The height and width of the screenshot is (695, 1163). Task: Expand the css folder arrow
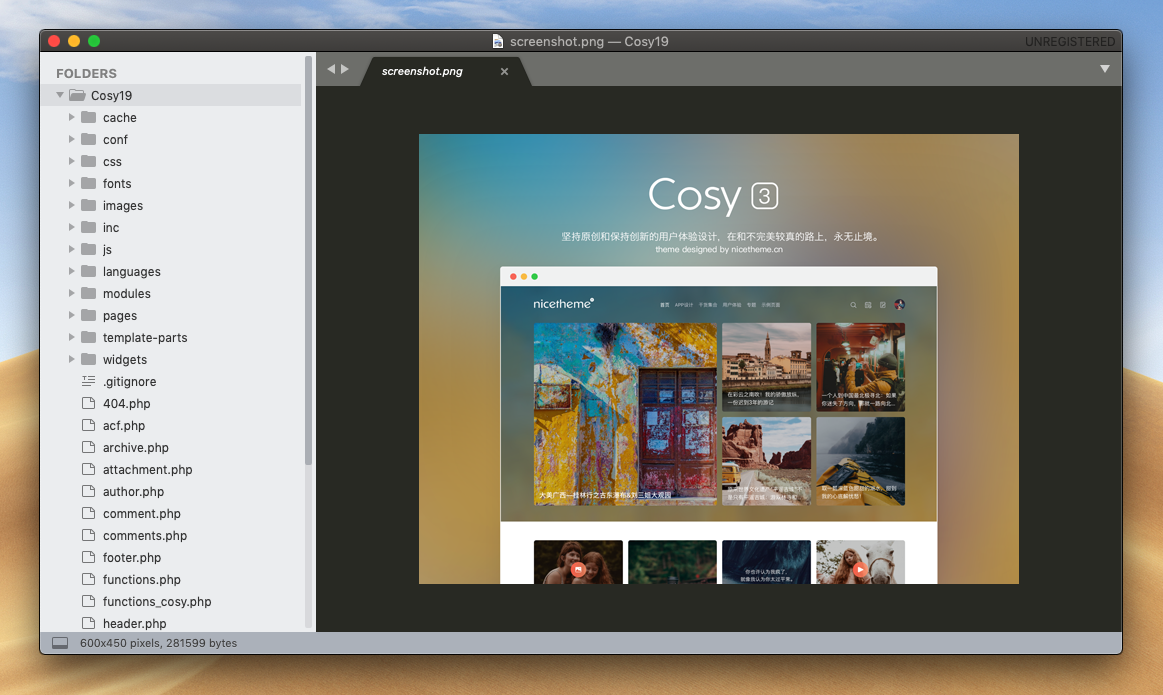72,161
